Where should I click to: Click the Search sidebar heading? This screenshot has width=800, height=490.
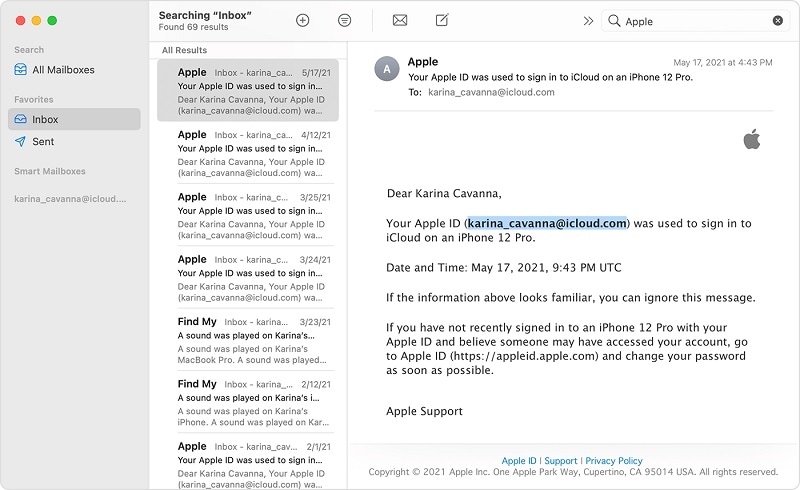point(29,50)
